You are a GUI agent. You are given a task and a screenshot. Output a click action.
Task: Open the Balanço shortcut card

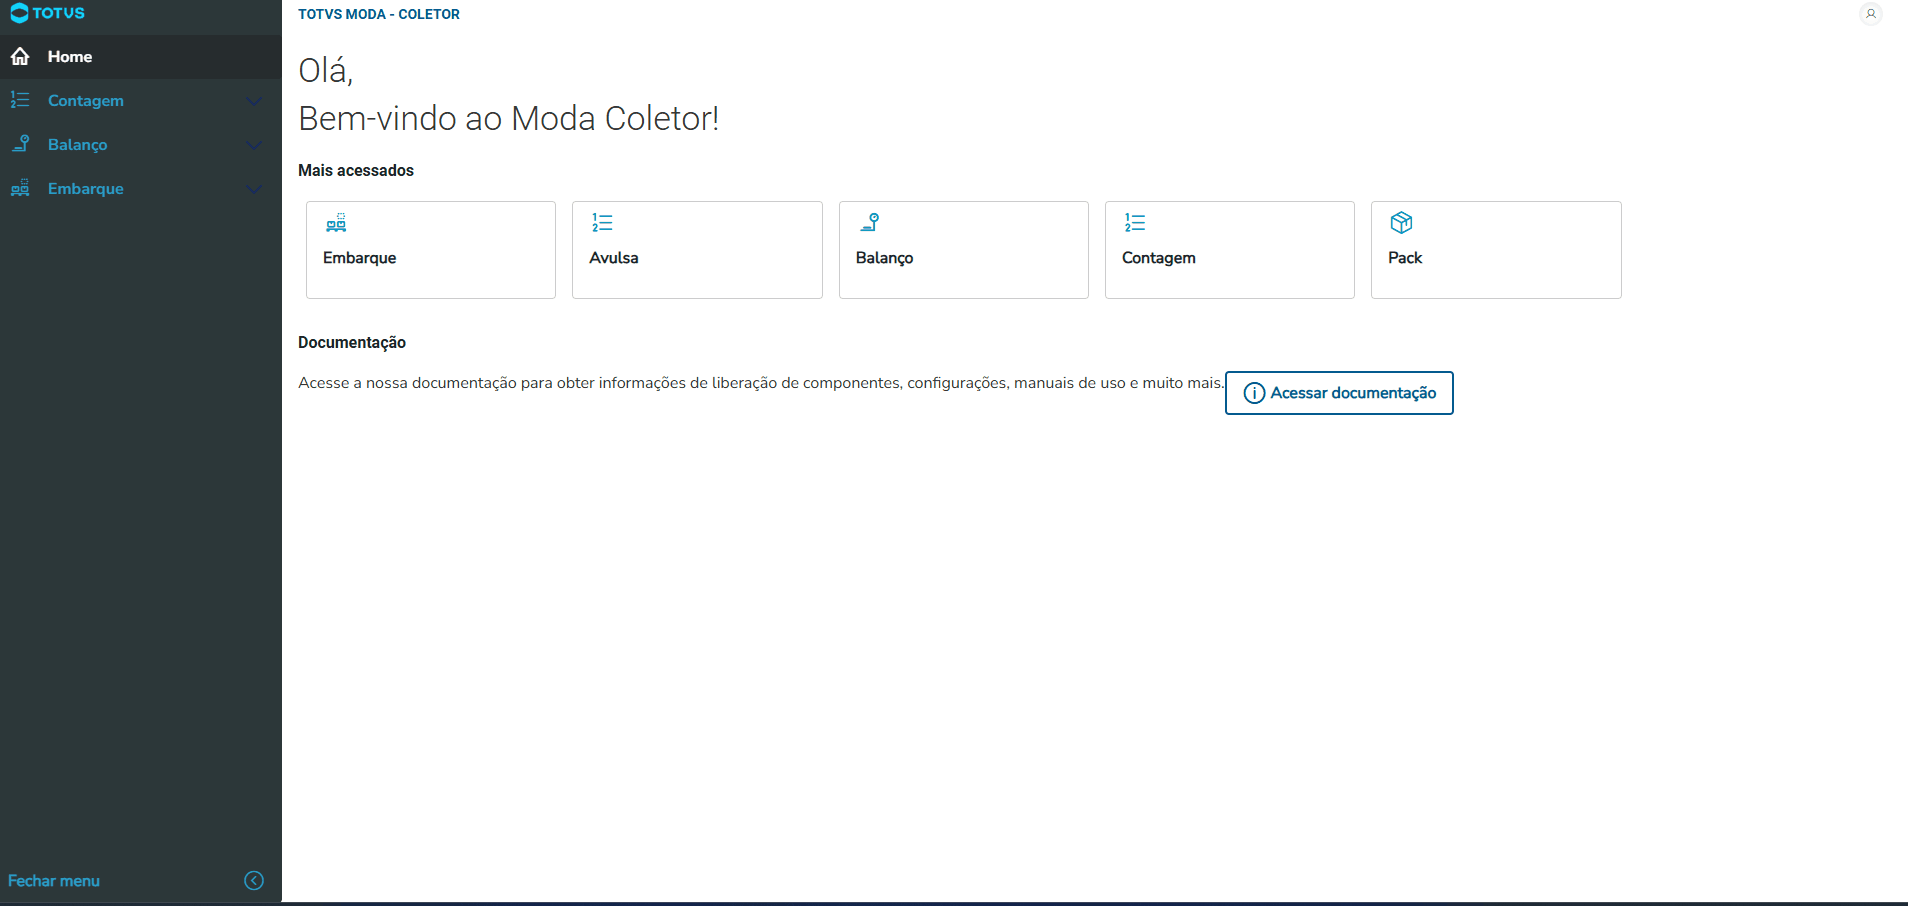(x=964, y=250)
